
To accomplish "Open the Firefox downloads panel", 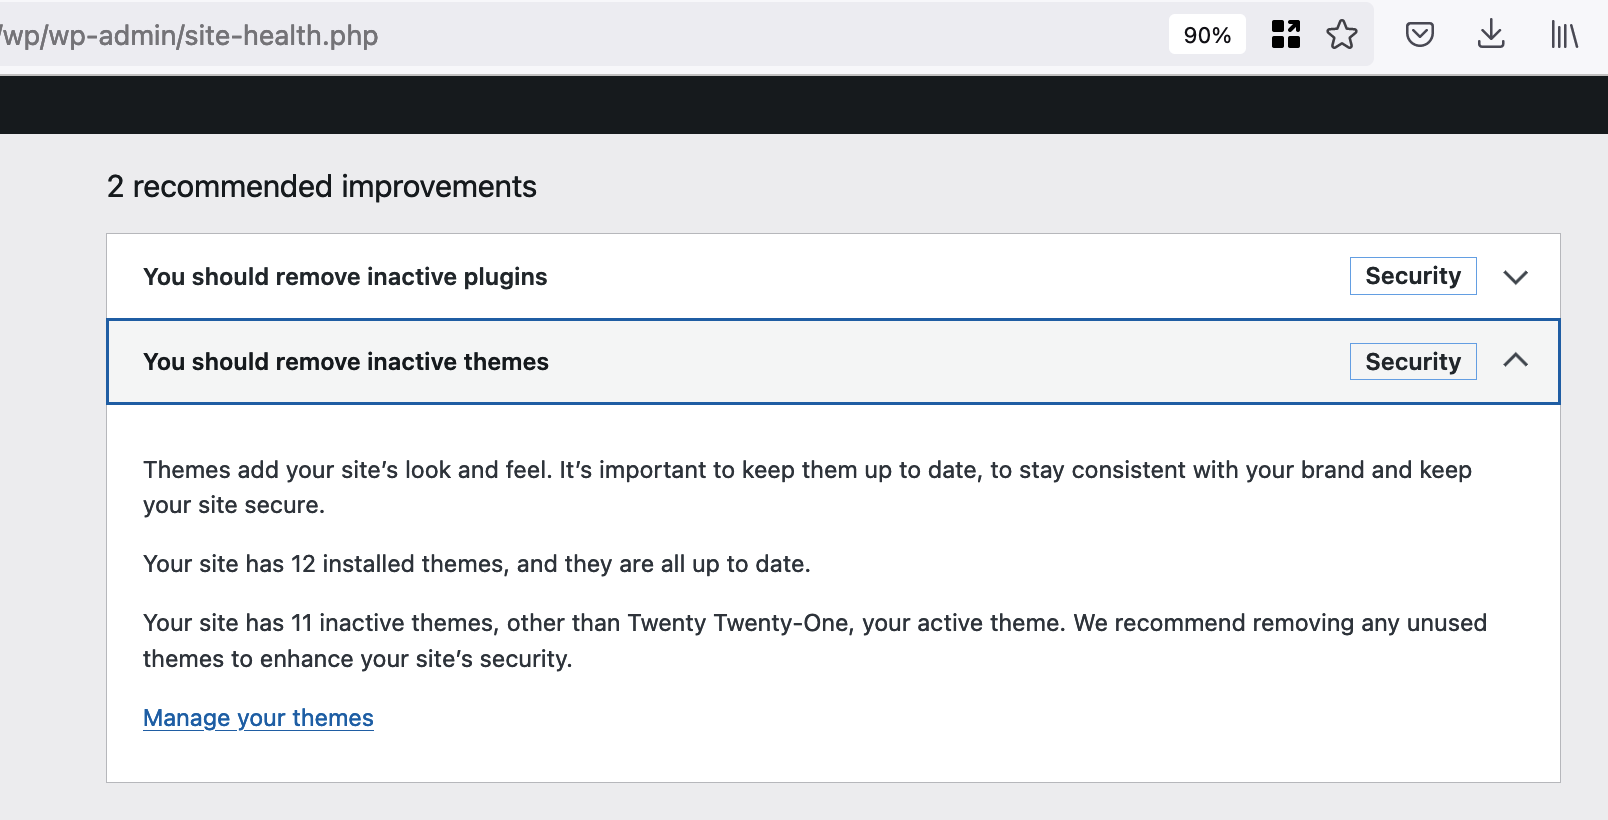I will [1490, 35].
